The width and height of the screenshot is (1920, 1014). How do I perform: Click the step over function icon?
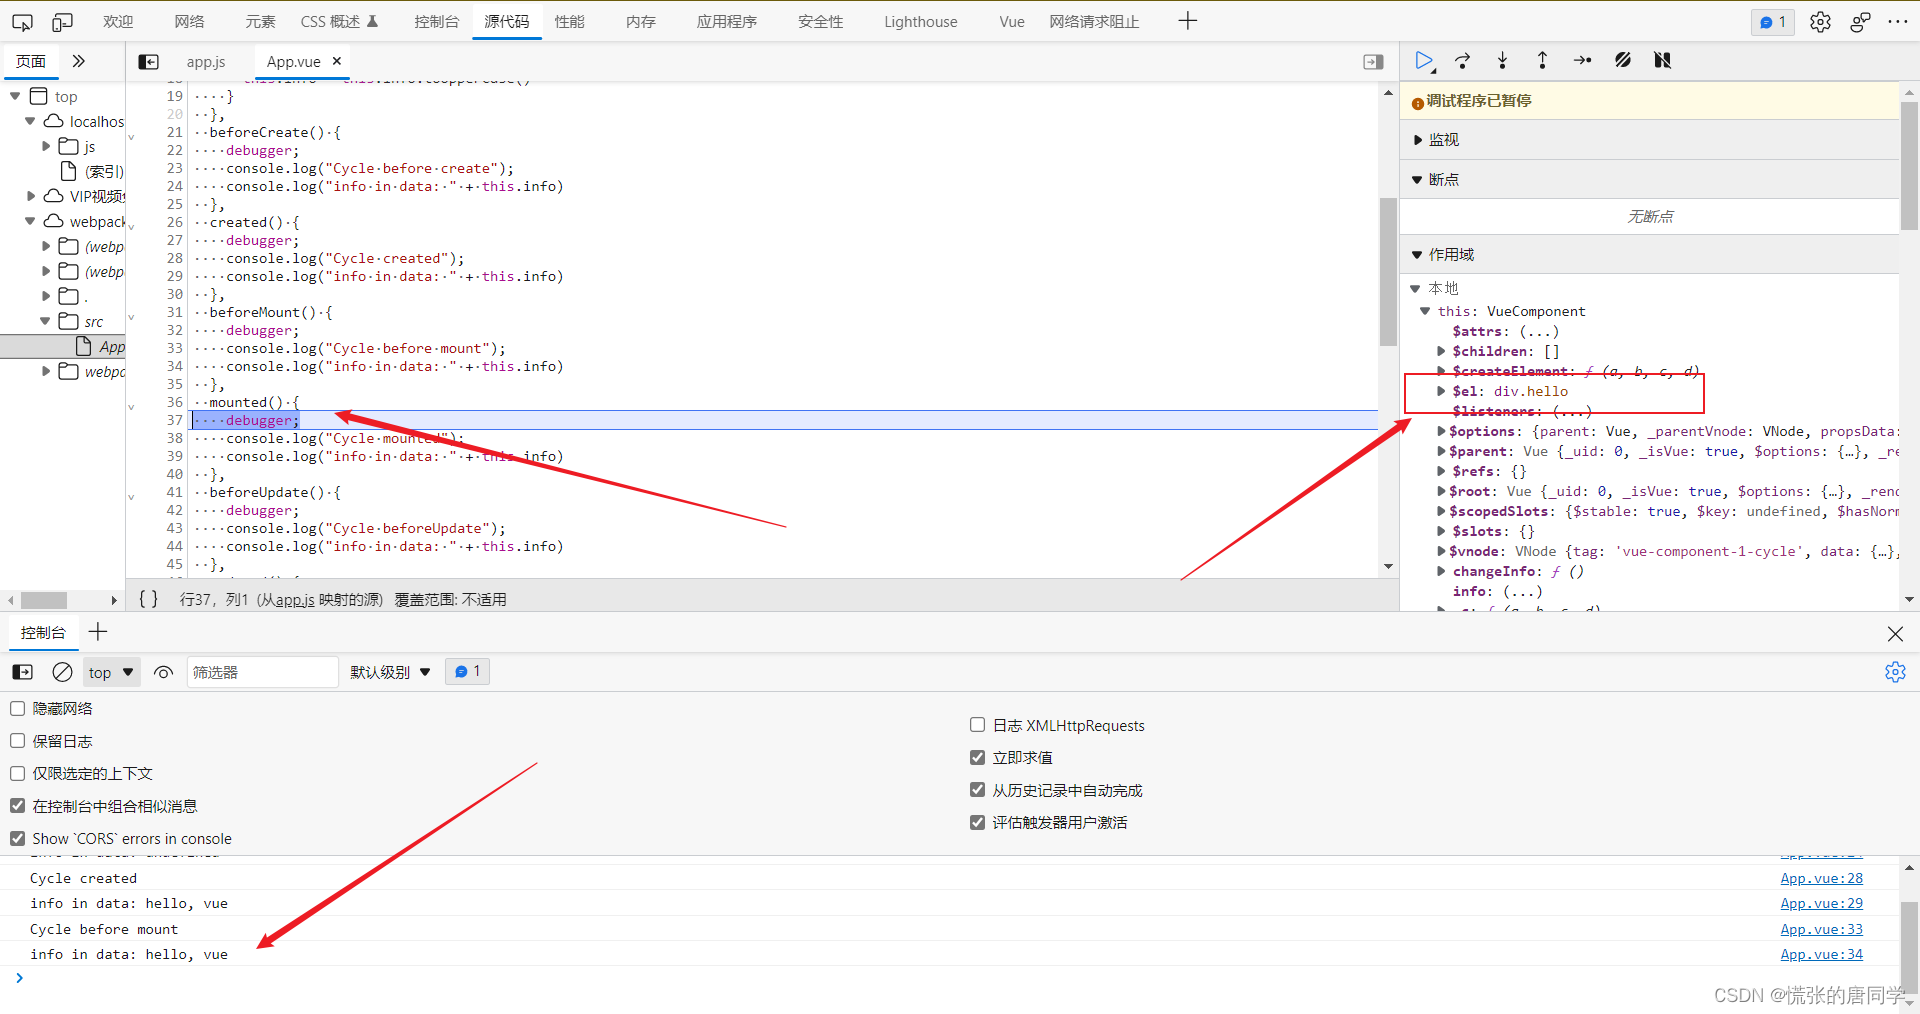(x=1463, y=61)
